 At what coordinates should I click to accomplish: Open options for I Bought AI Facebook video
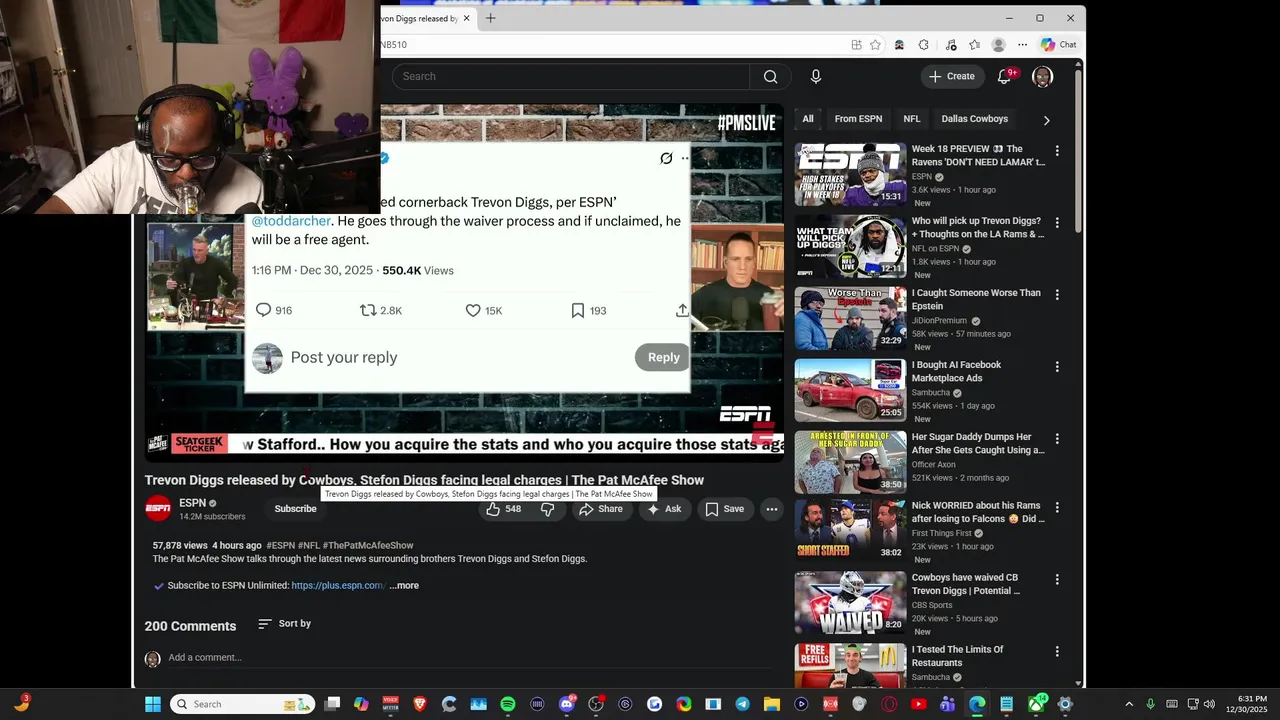pyautogui.click(x=1057, y=367)
